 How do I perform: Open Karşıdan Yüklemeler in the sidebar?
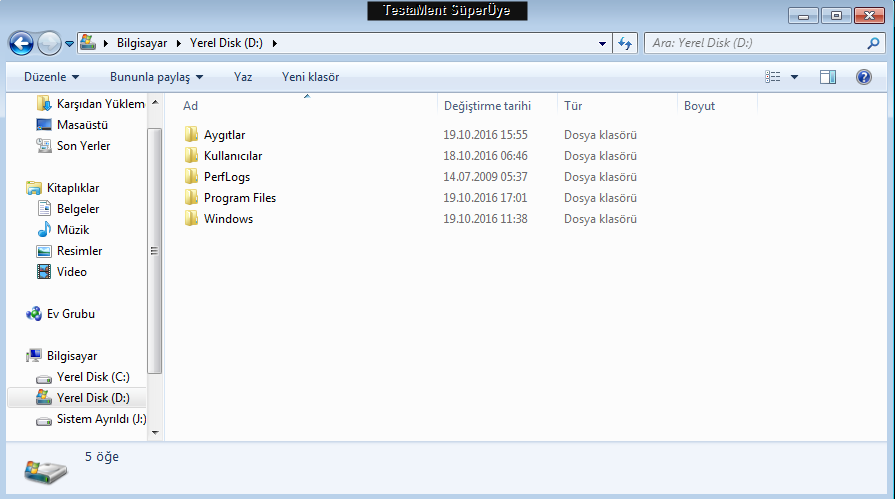(90, 104)
